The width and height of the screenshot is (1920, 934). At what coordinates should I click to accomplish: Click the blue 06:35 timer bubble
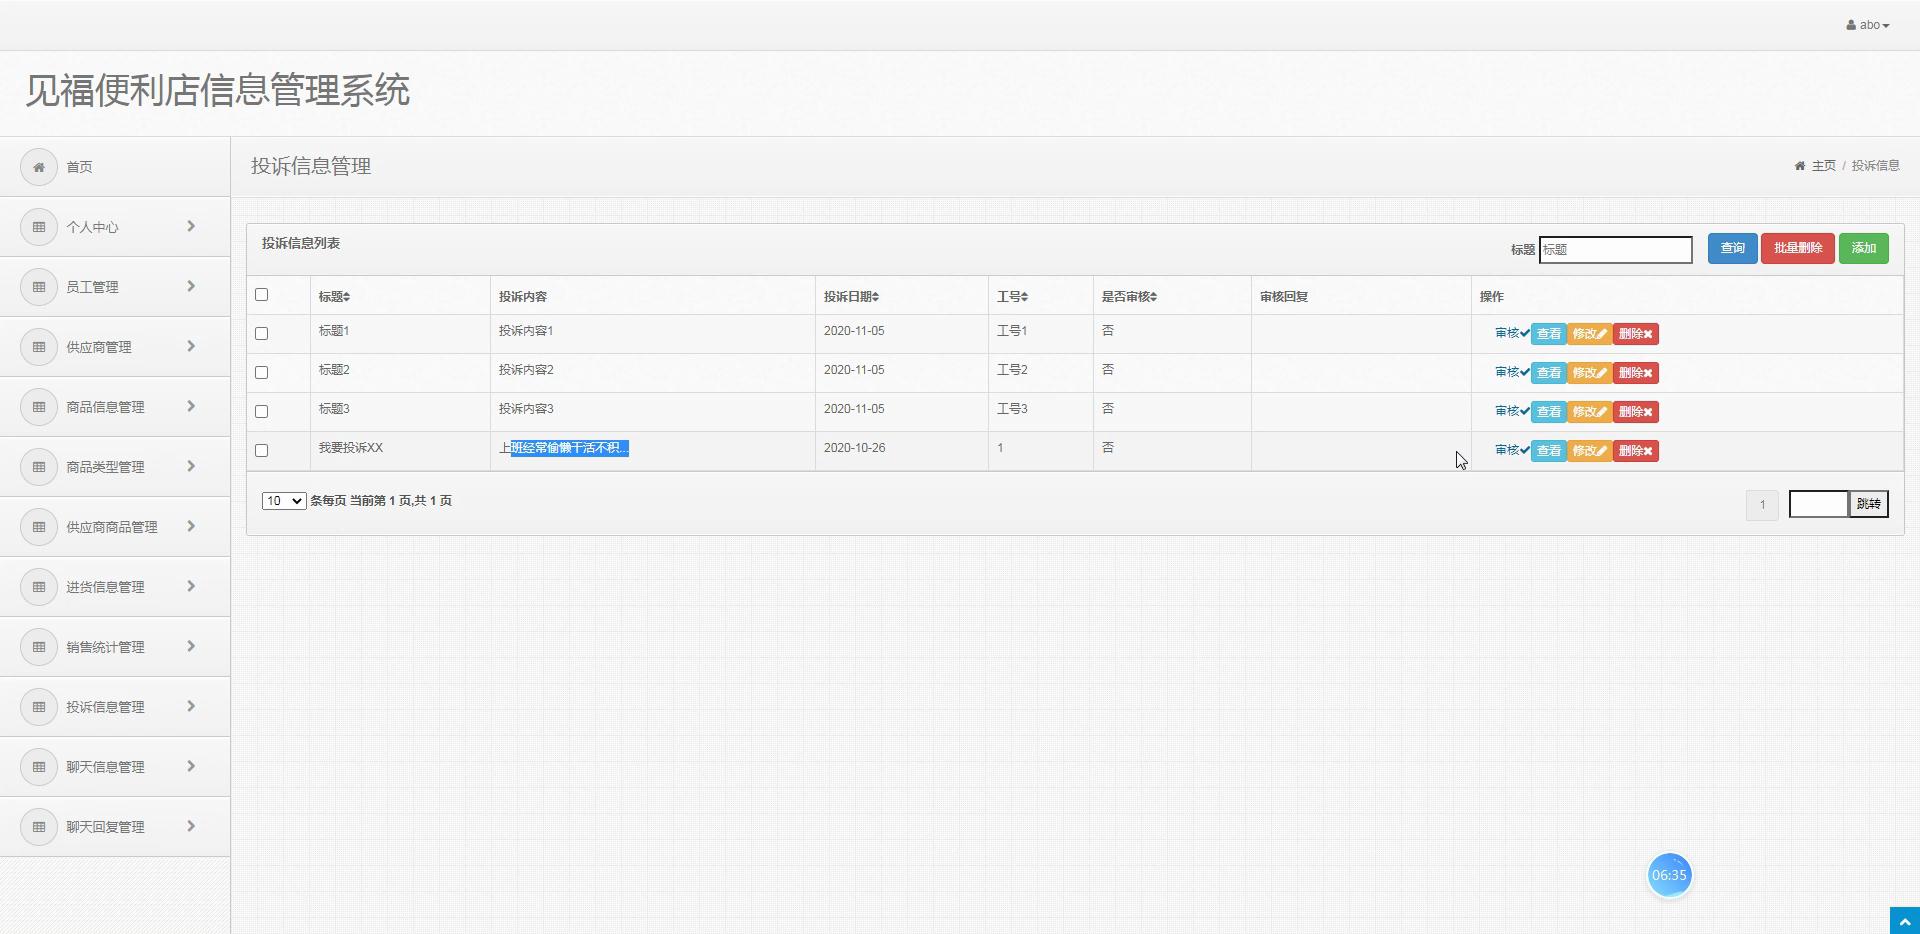tap(1669, 875)
